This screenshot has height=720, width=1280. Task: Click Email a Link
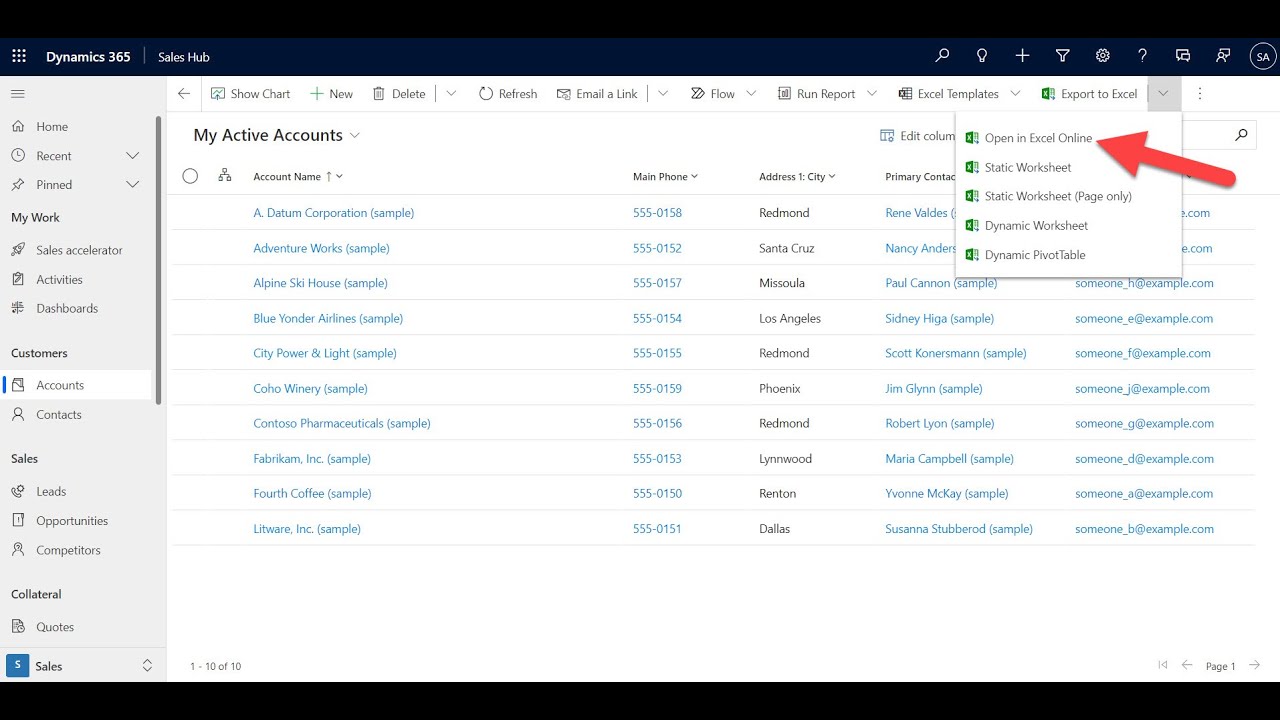click(x=597, y=94)
